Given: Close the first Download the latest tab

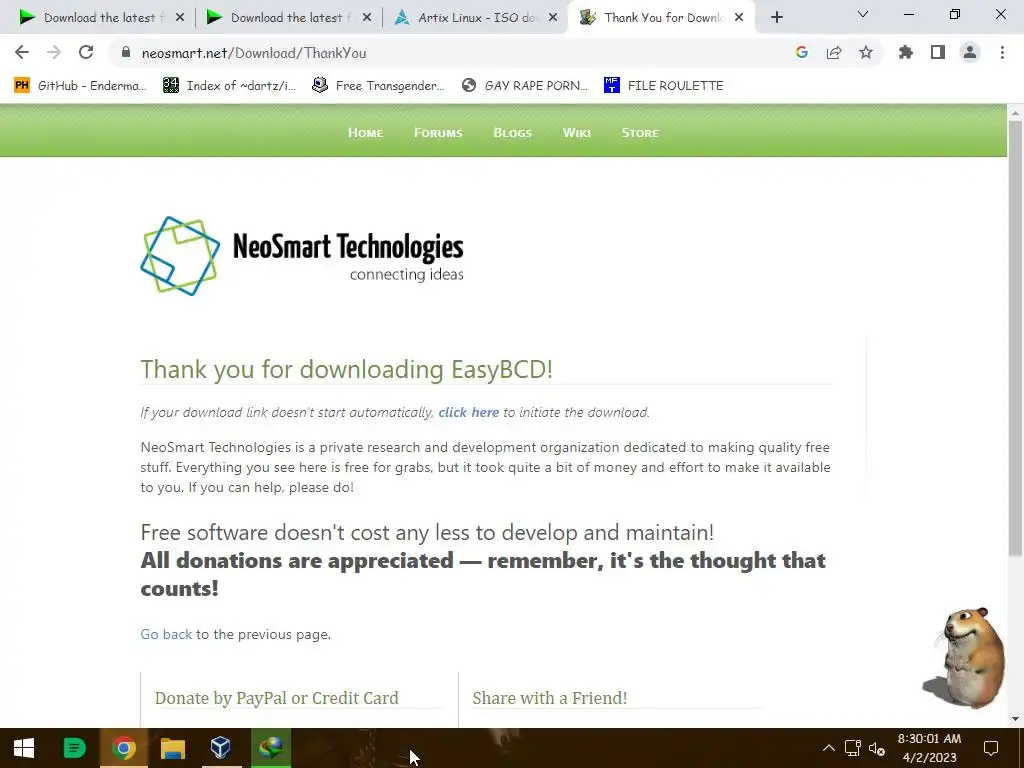Looking at the screenshot, I should click(x=180, y=18).
